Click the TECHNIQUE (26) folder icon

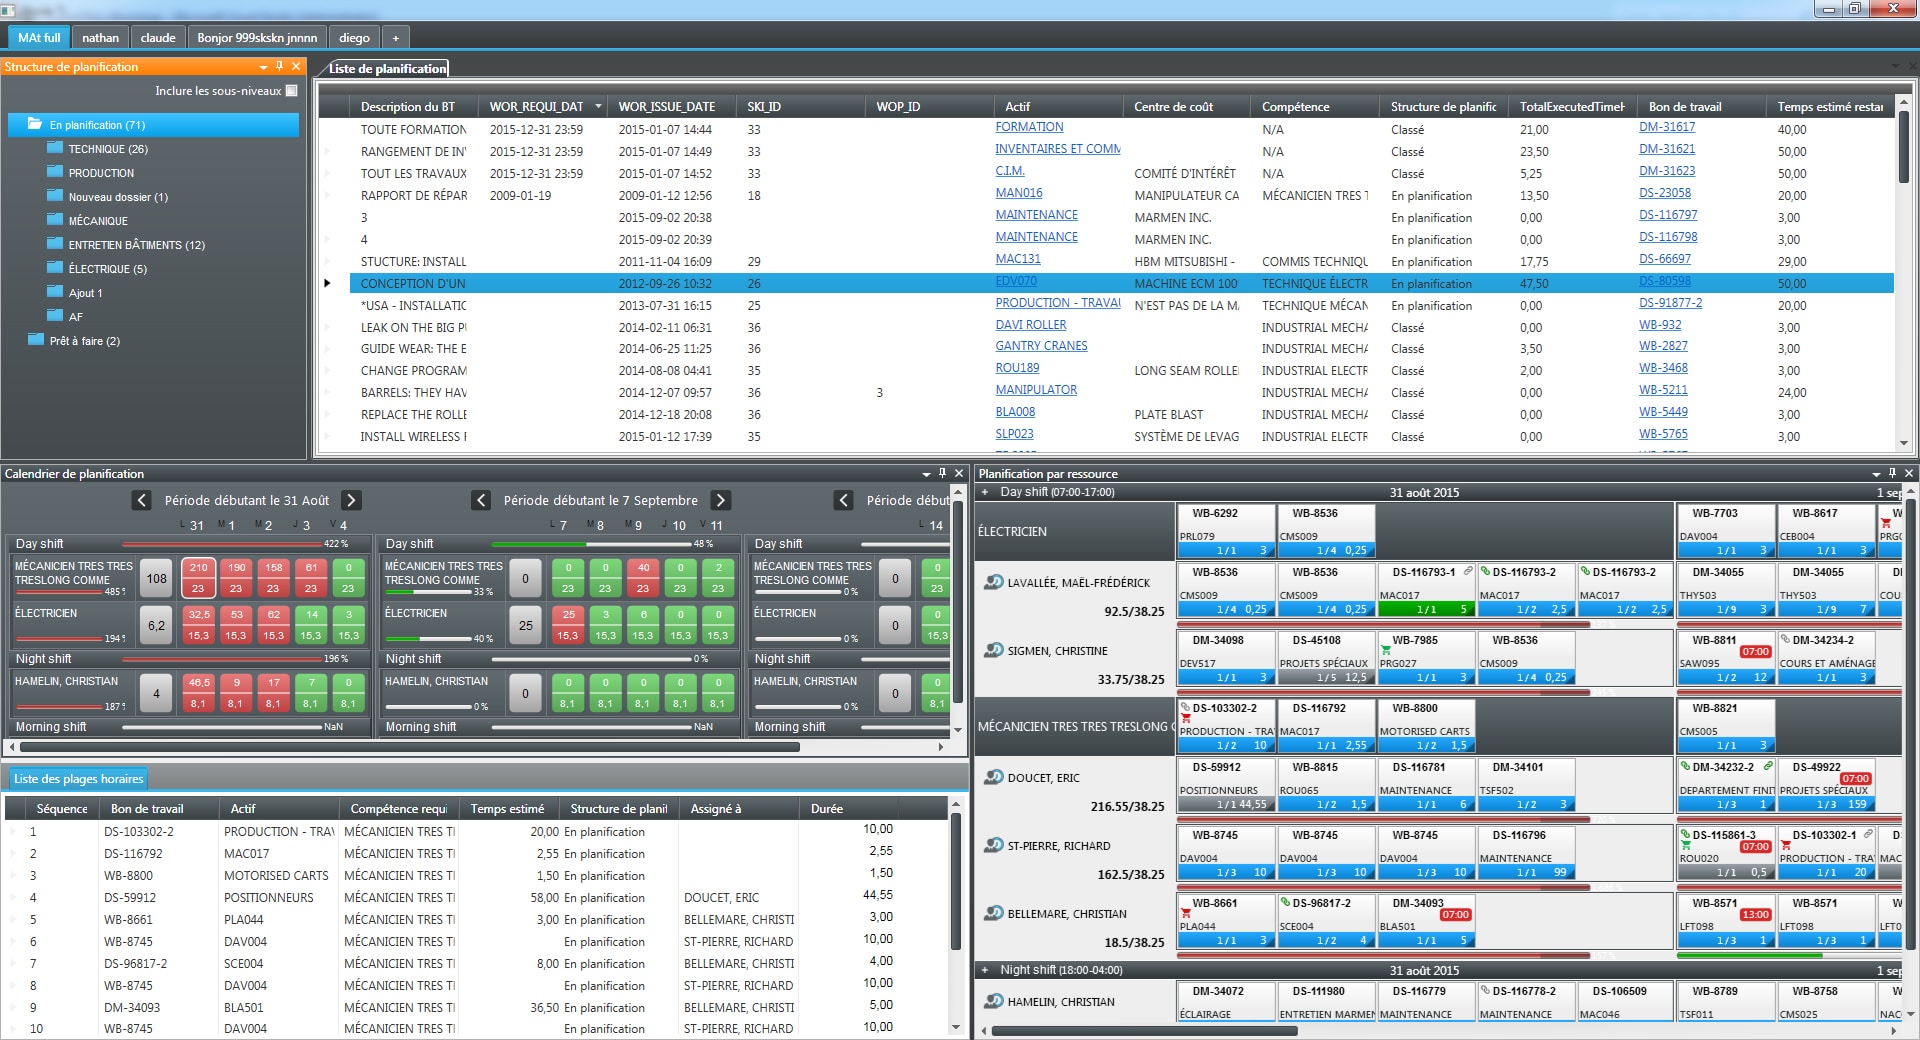tap(55, 148)
